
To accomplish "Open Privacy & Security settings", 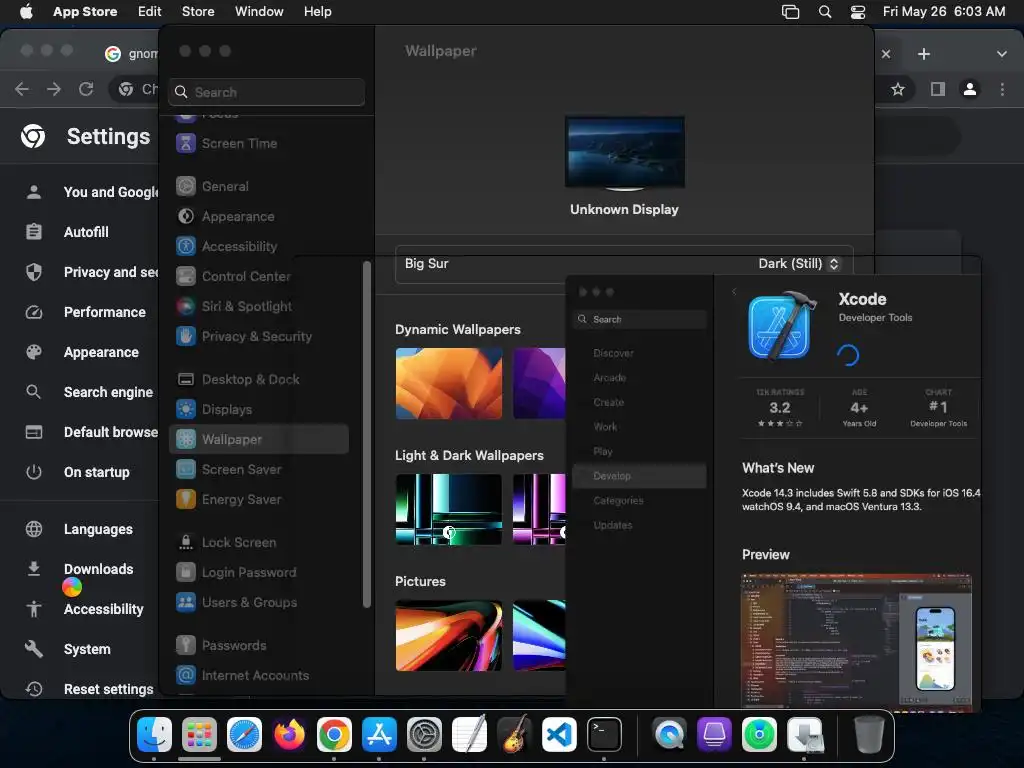I will pyautogui.click(x=259, y=336).
